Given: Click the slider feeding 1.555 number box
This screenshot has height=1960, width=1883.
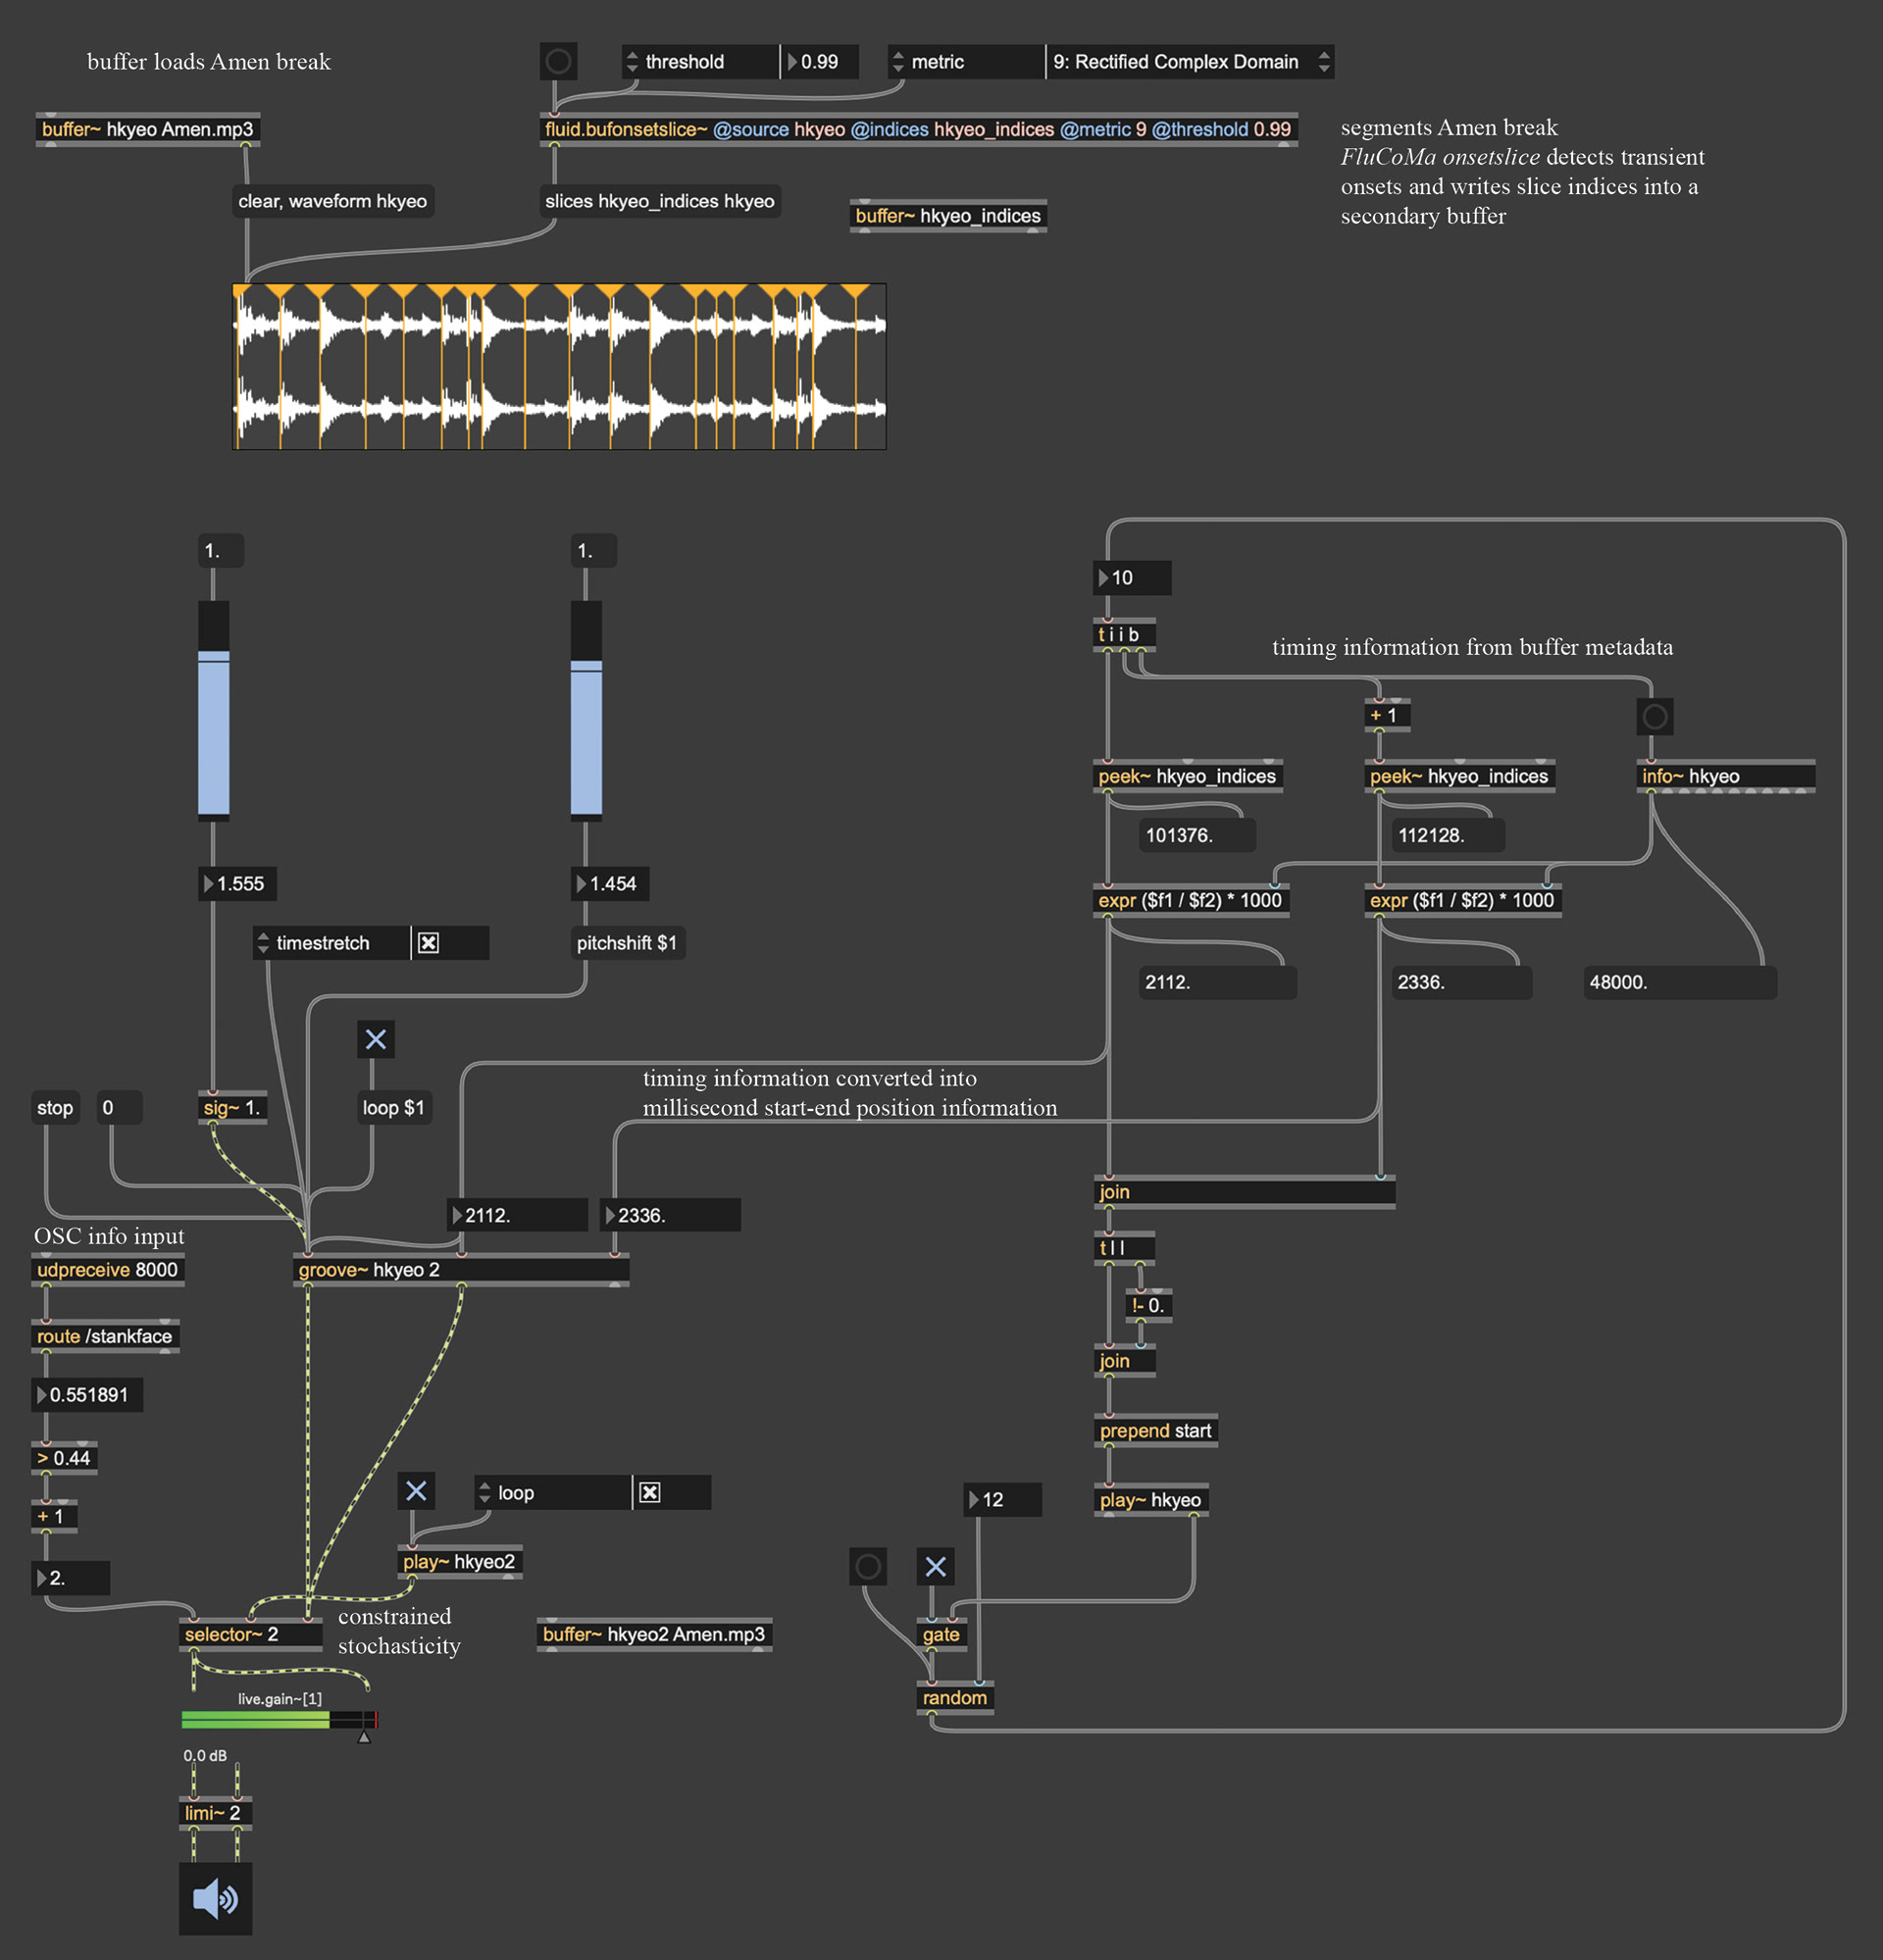Looking at the screenshot, I should click(214, 710).
